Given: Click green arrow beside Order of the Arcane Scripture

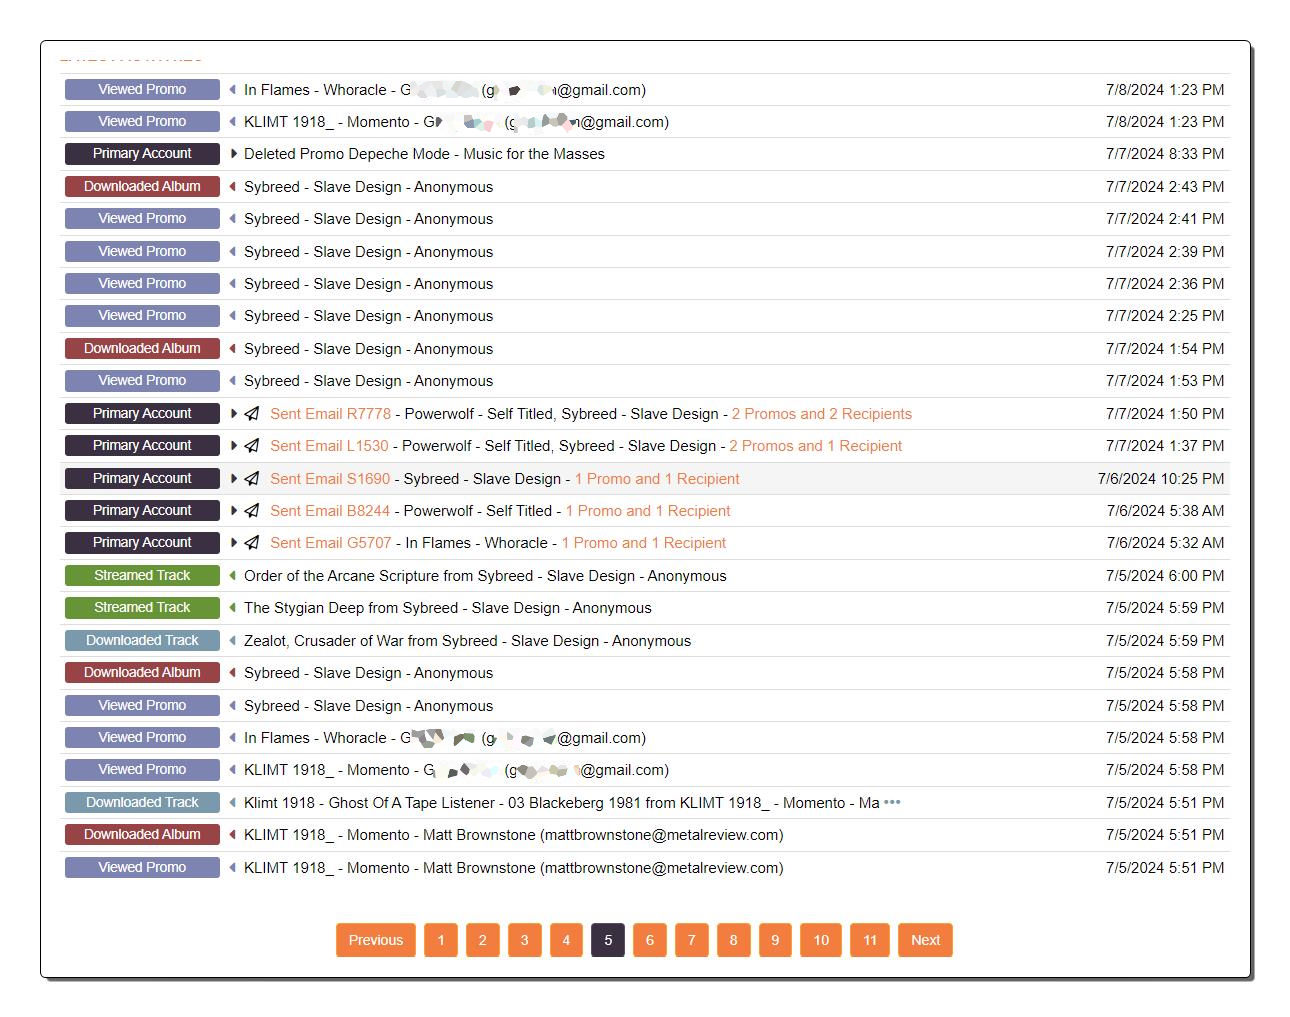Looking at the screenshot, I should tap(233, 576).
